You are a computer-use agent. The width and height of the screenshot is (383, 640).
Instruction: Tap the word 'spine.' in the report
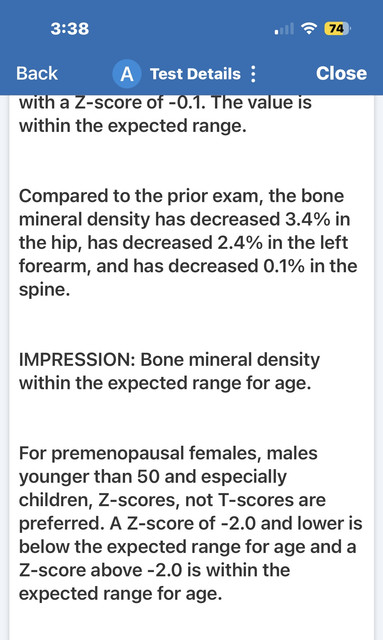[45, 290]
